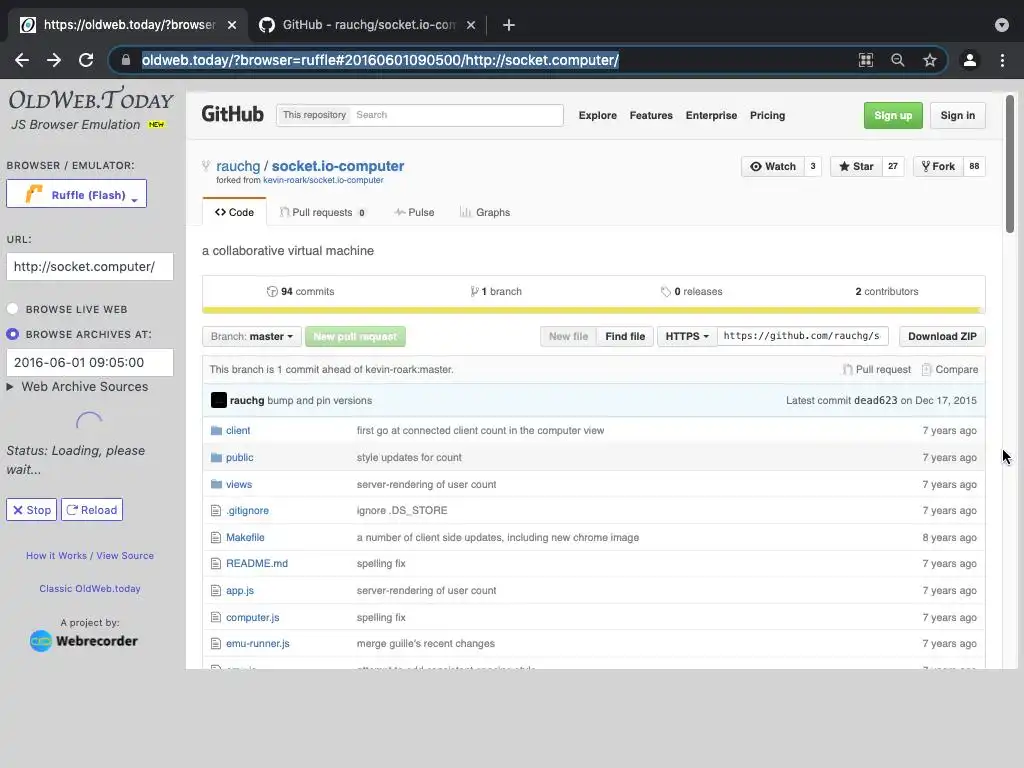Switch to the GitHub browser tab
This screenshot has height=768, width=1024.
point(367,25)
